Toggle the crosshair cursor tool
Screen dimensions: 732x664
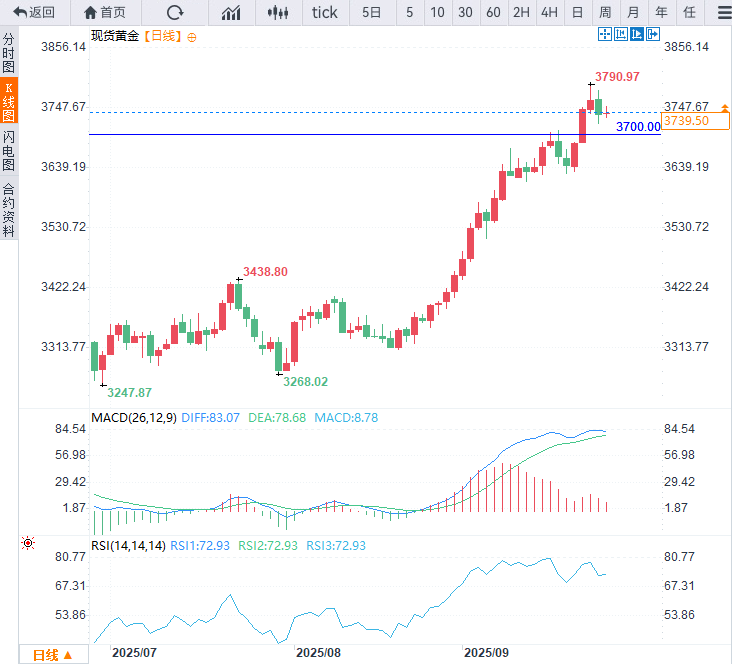605,34
